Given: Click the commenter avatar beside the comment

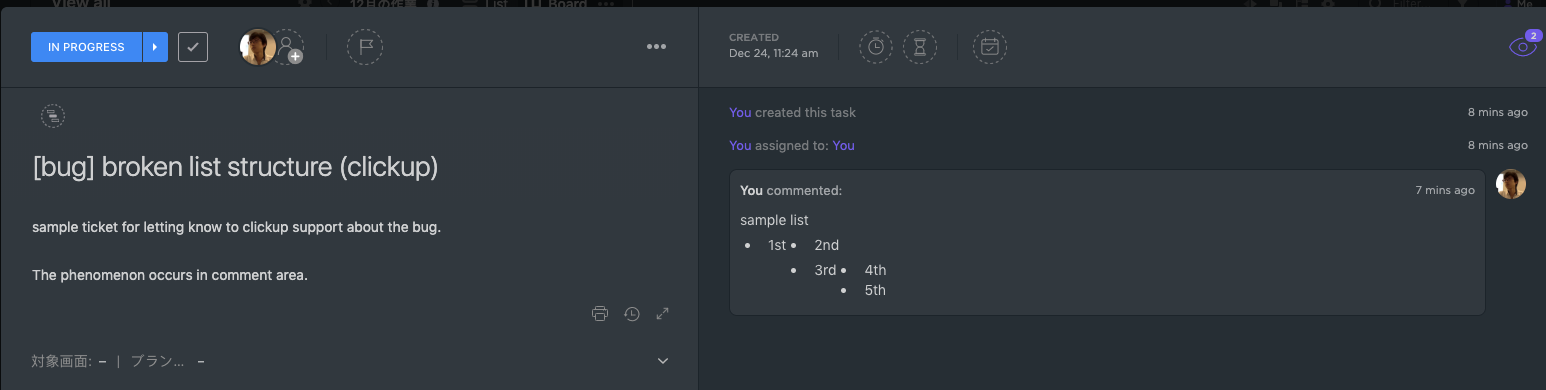Looking at the screenshot, I should click(x=1511, y=184).
